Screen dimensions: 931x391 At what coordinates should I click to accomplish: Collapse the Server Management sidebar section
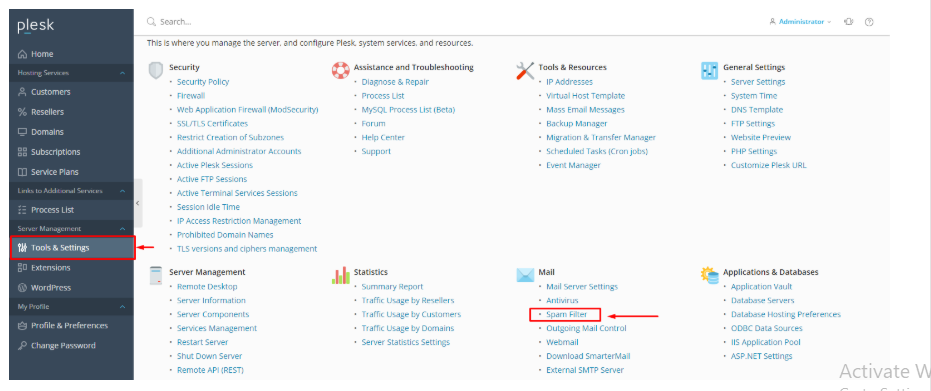point(122,228)
